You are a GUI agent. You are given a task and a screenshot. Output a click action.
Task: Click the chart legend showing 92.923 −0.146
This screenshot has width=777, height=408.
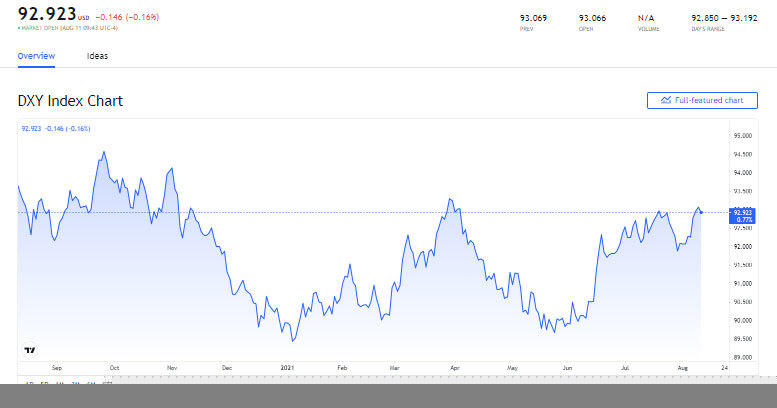pyautogui.click(x=56, y=128)
